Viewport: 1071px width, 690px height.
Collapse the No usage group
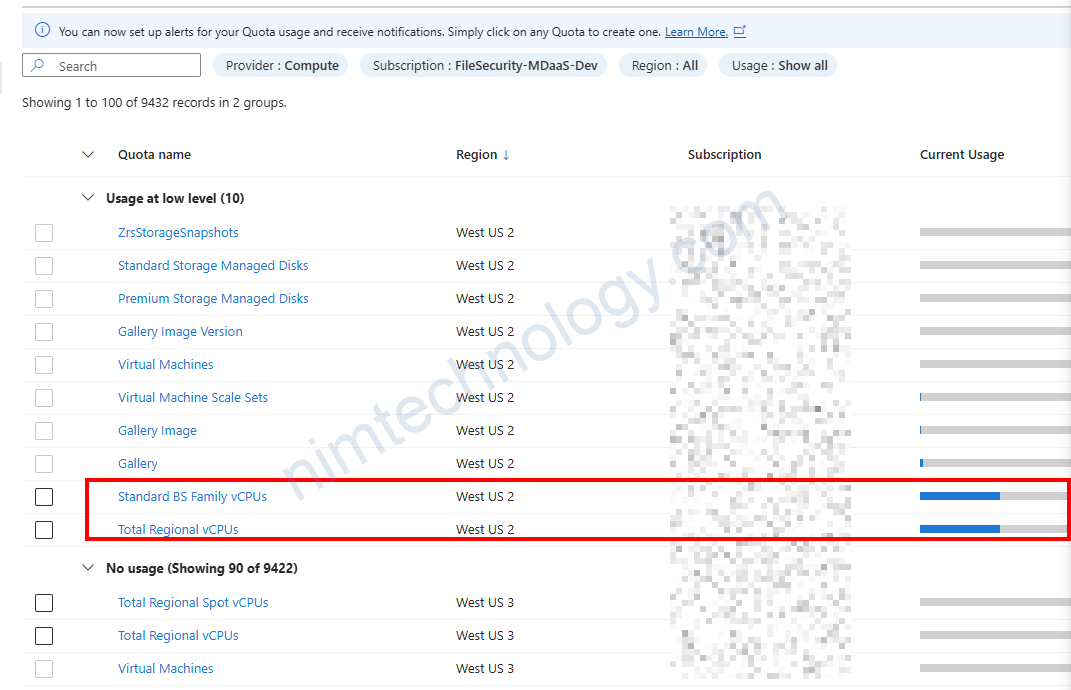click(x=88, y=568)
